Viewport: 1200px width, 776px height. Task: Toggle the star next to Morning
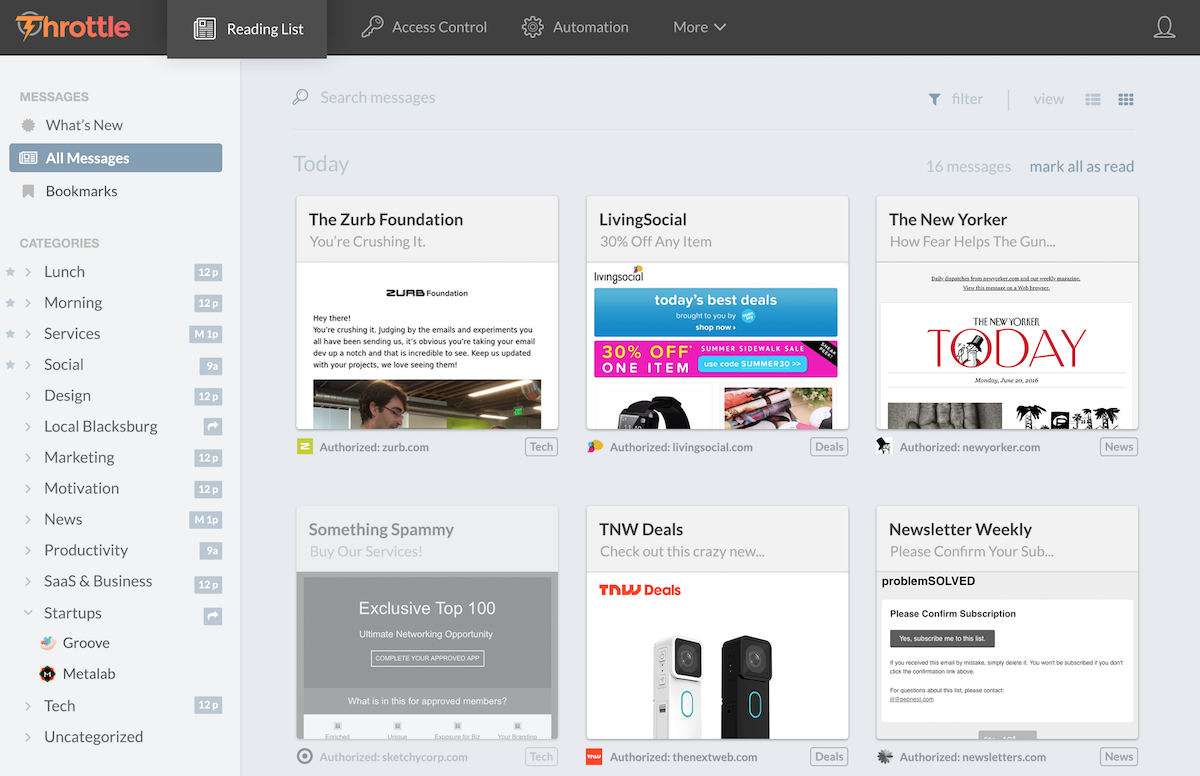10,303
